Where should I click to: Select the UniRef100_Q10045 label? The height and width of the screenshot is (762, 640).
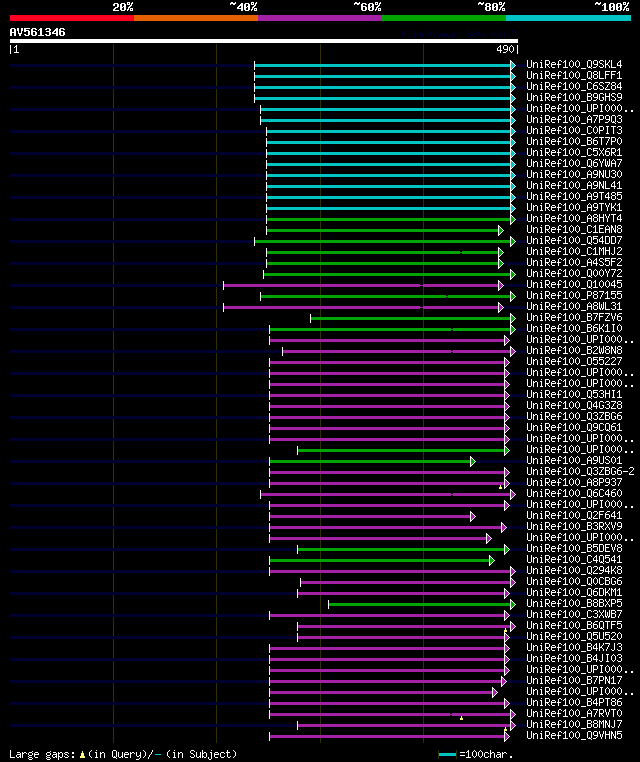[x=574, y=284]
